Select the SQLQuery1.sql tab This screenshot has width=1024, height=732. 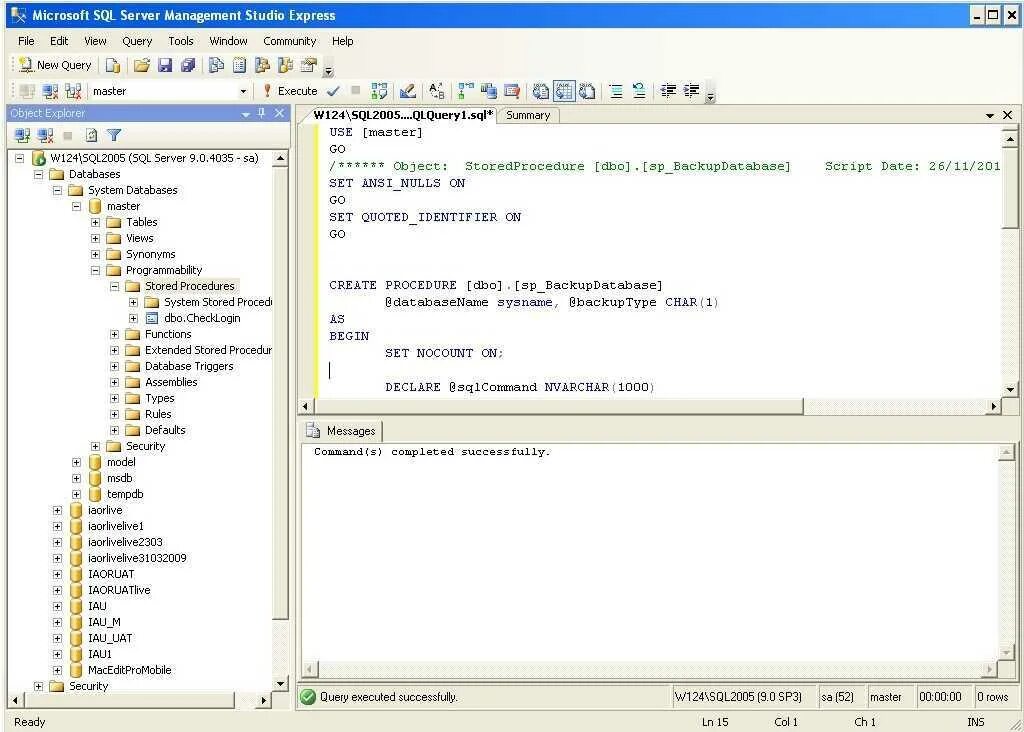coord(403,115)
